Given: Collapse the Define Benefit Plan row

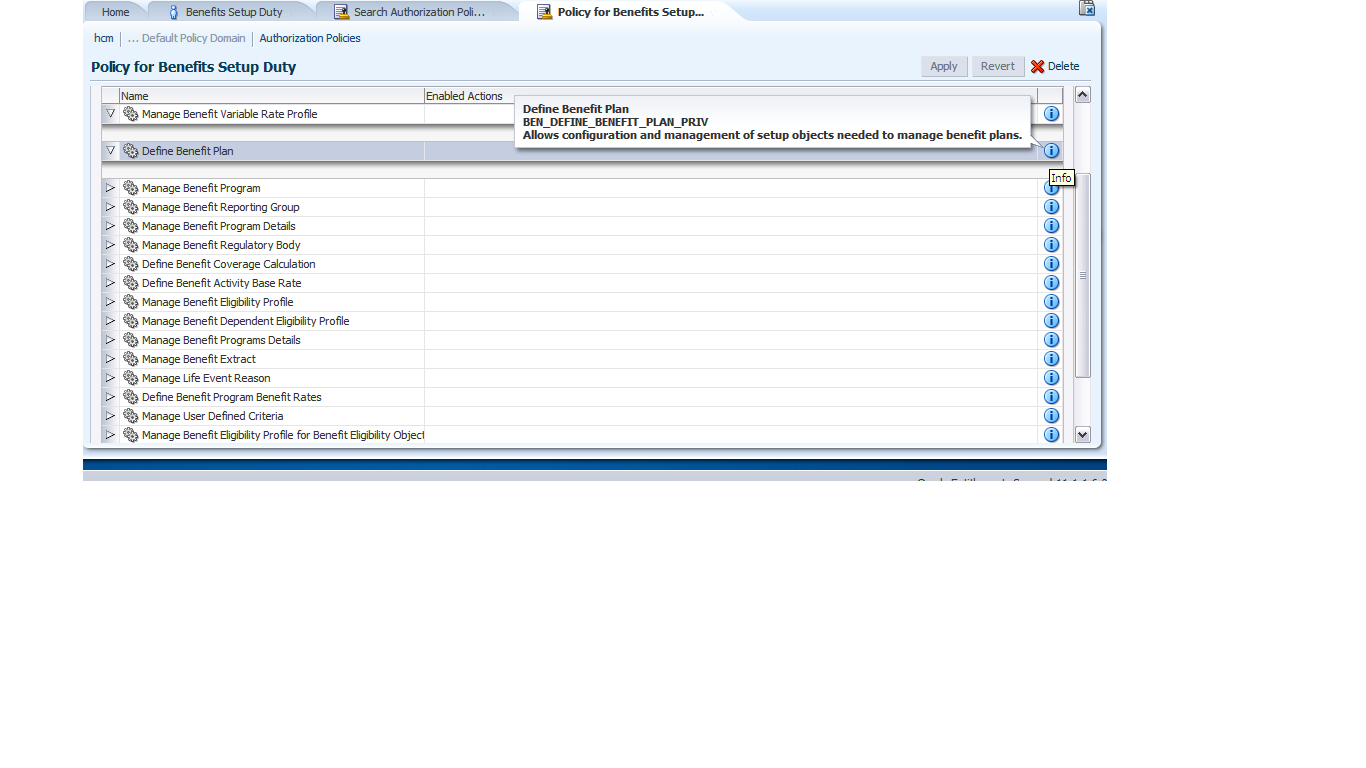Looking at the screenshot, I should 110,150.
